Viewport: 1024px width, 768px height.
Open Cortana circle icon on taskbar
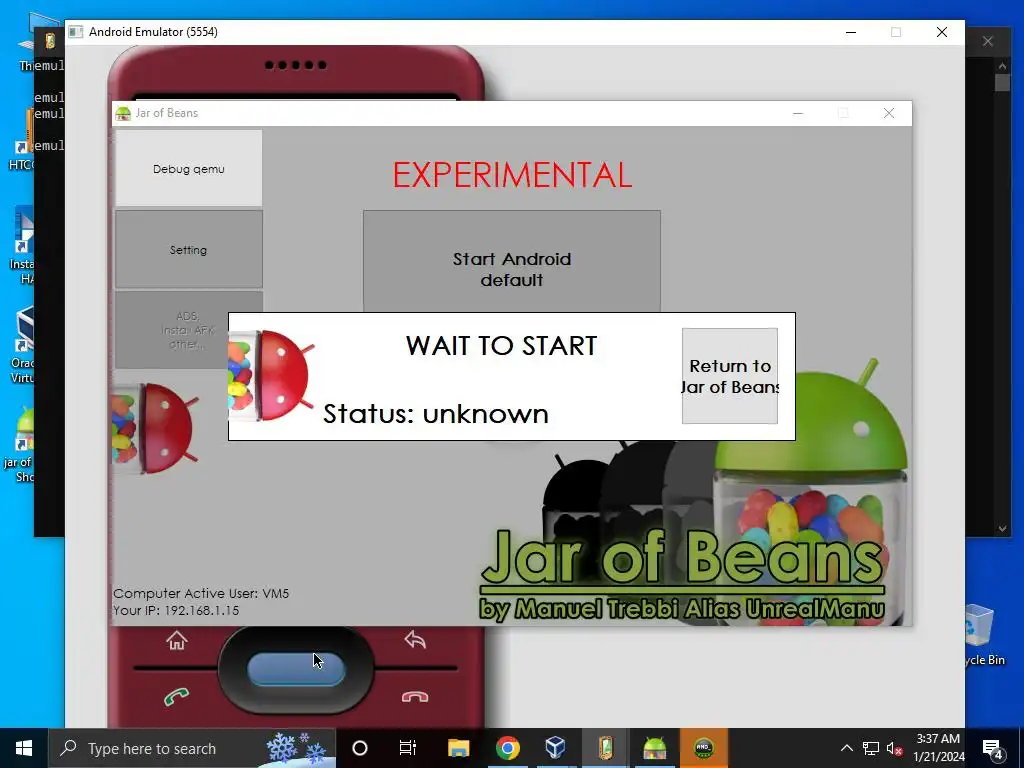(x=360, y=748)
